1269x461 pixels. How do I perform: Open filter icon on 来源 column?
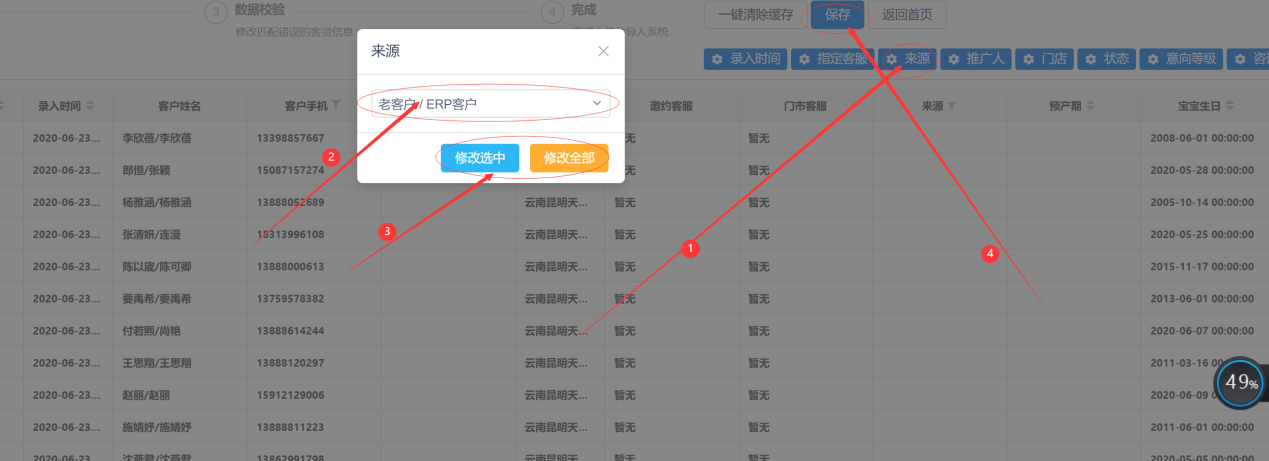pyautogui.click(x=952, y=106)
